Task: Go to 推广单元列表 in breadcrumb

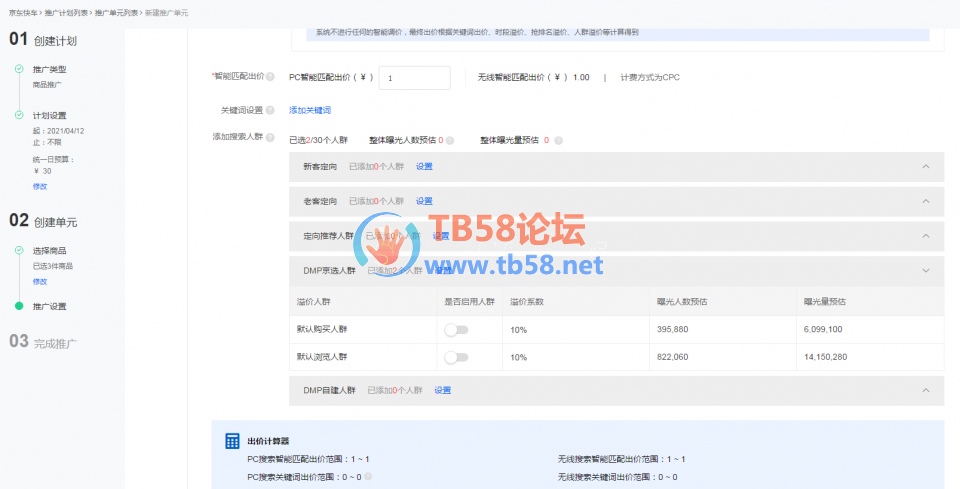Action: [x=117, y=12]
